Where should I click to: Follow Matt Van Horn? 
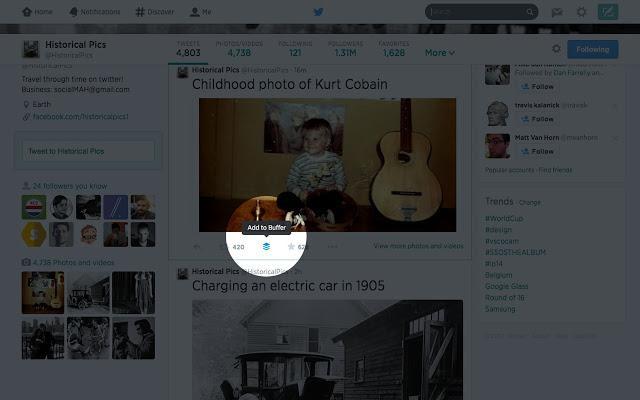pyautogui.click(x=537, y=151)
